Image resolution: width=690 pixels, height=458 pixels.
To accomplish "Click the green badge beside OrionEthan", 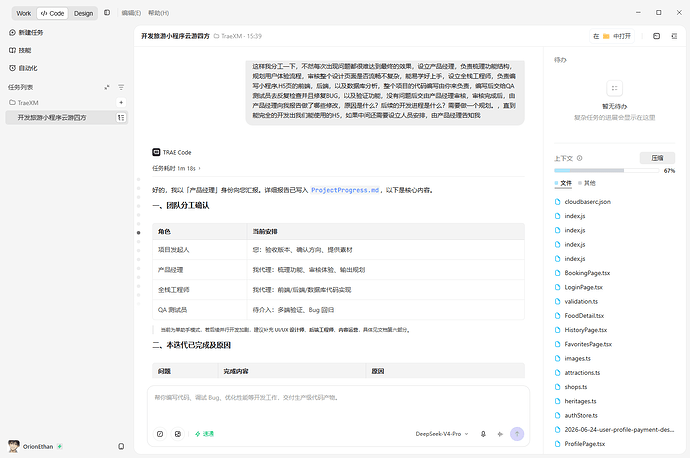I will point(59,447).
